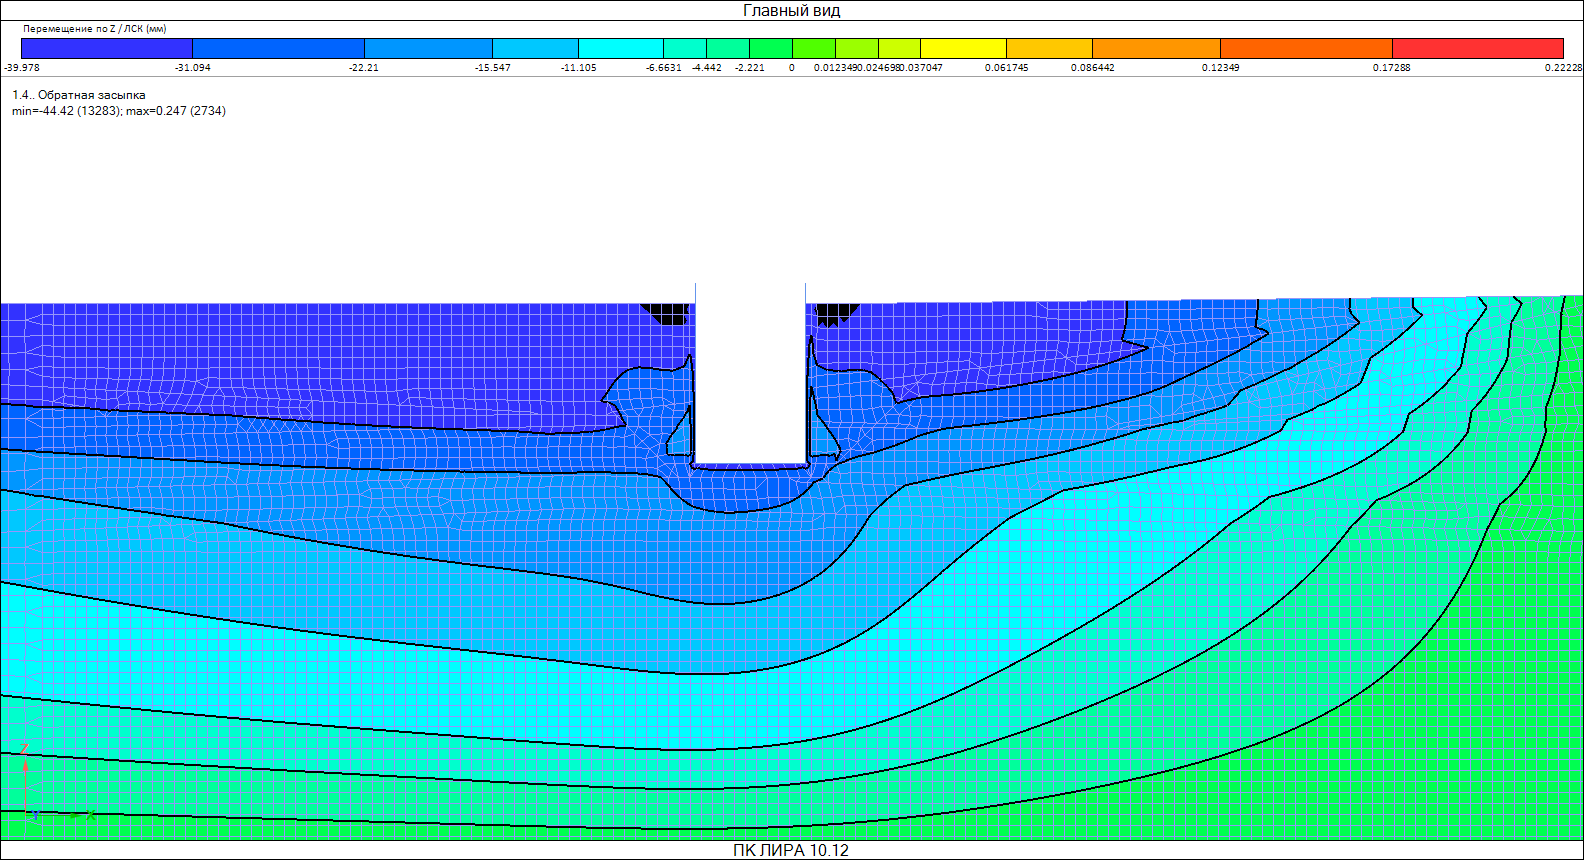Select the cyan swatch starting at -11.105
Screen dimensions: 1584x860
click(x=621, y=48)
